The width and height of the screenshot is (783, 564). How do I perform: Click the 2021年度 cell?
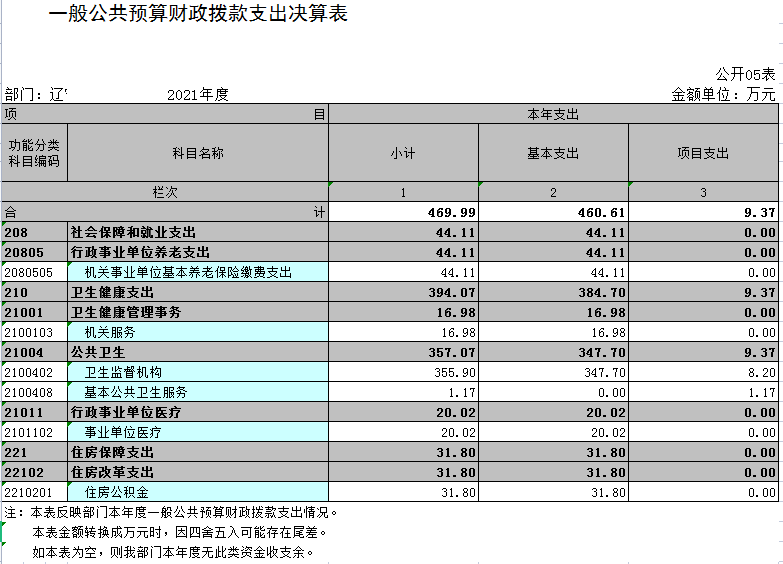(198, 94)
